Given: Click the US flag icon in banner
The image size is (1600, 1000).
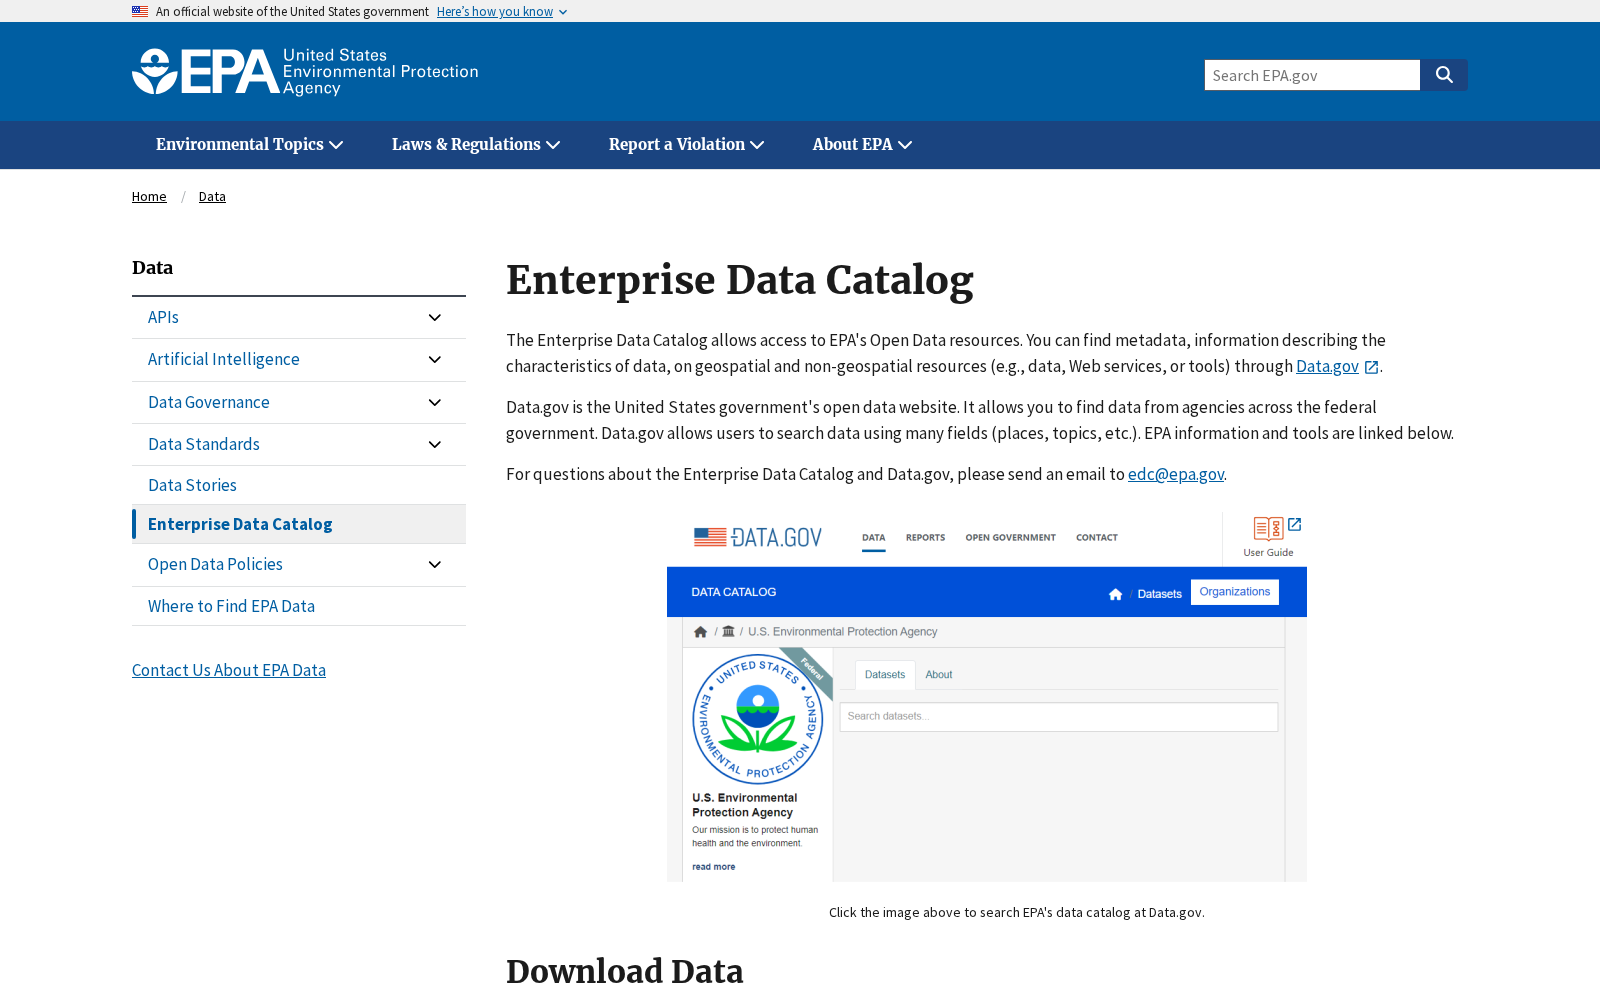Looking at the screenshot, I should tap(140, 12).
